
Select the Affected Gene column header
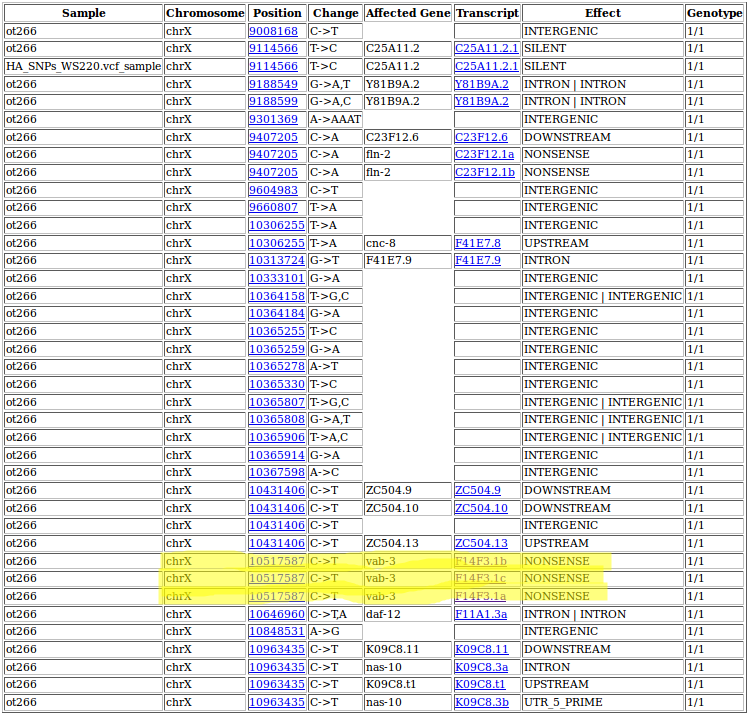408,13
